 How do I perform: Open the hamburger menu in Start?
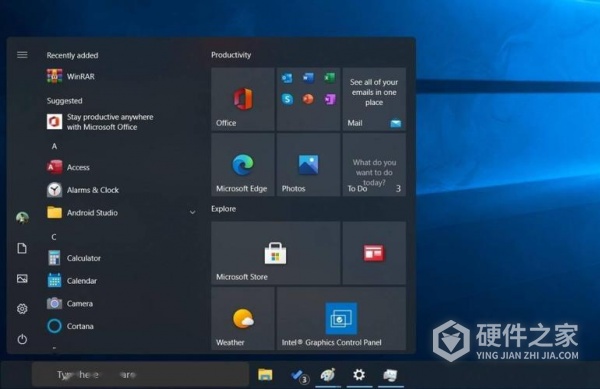pos(22,55)
